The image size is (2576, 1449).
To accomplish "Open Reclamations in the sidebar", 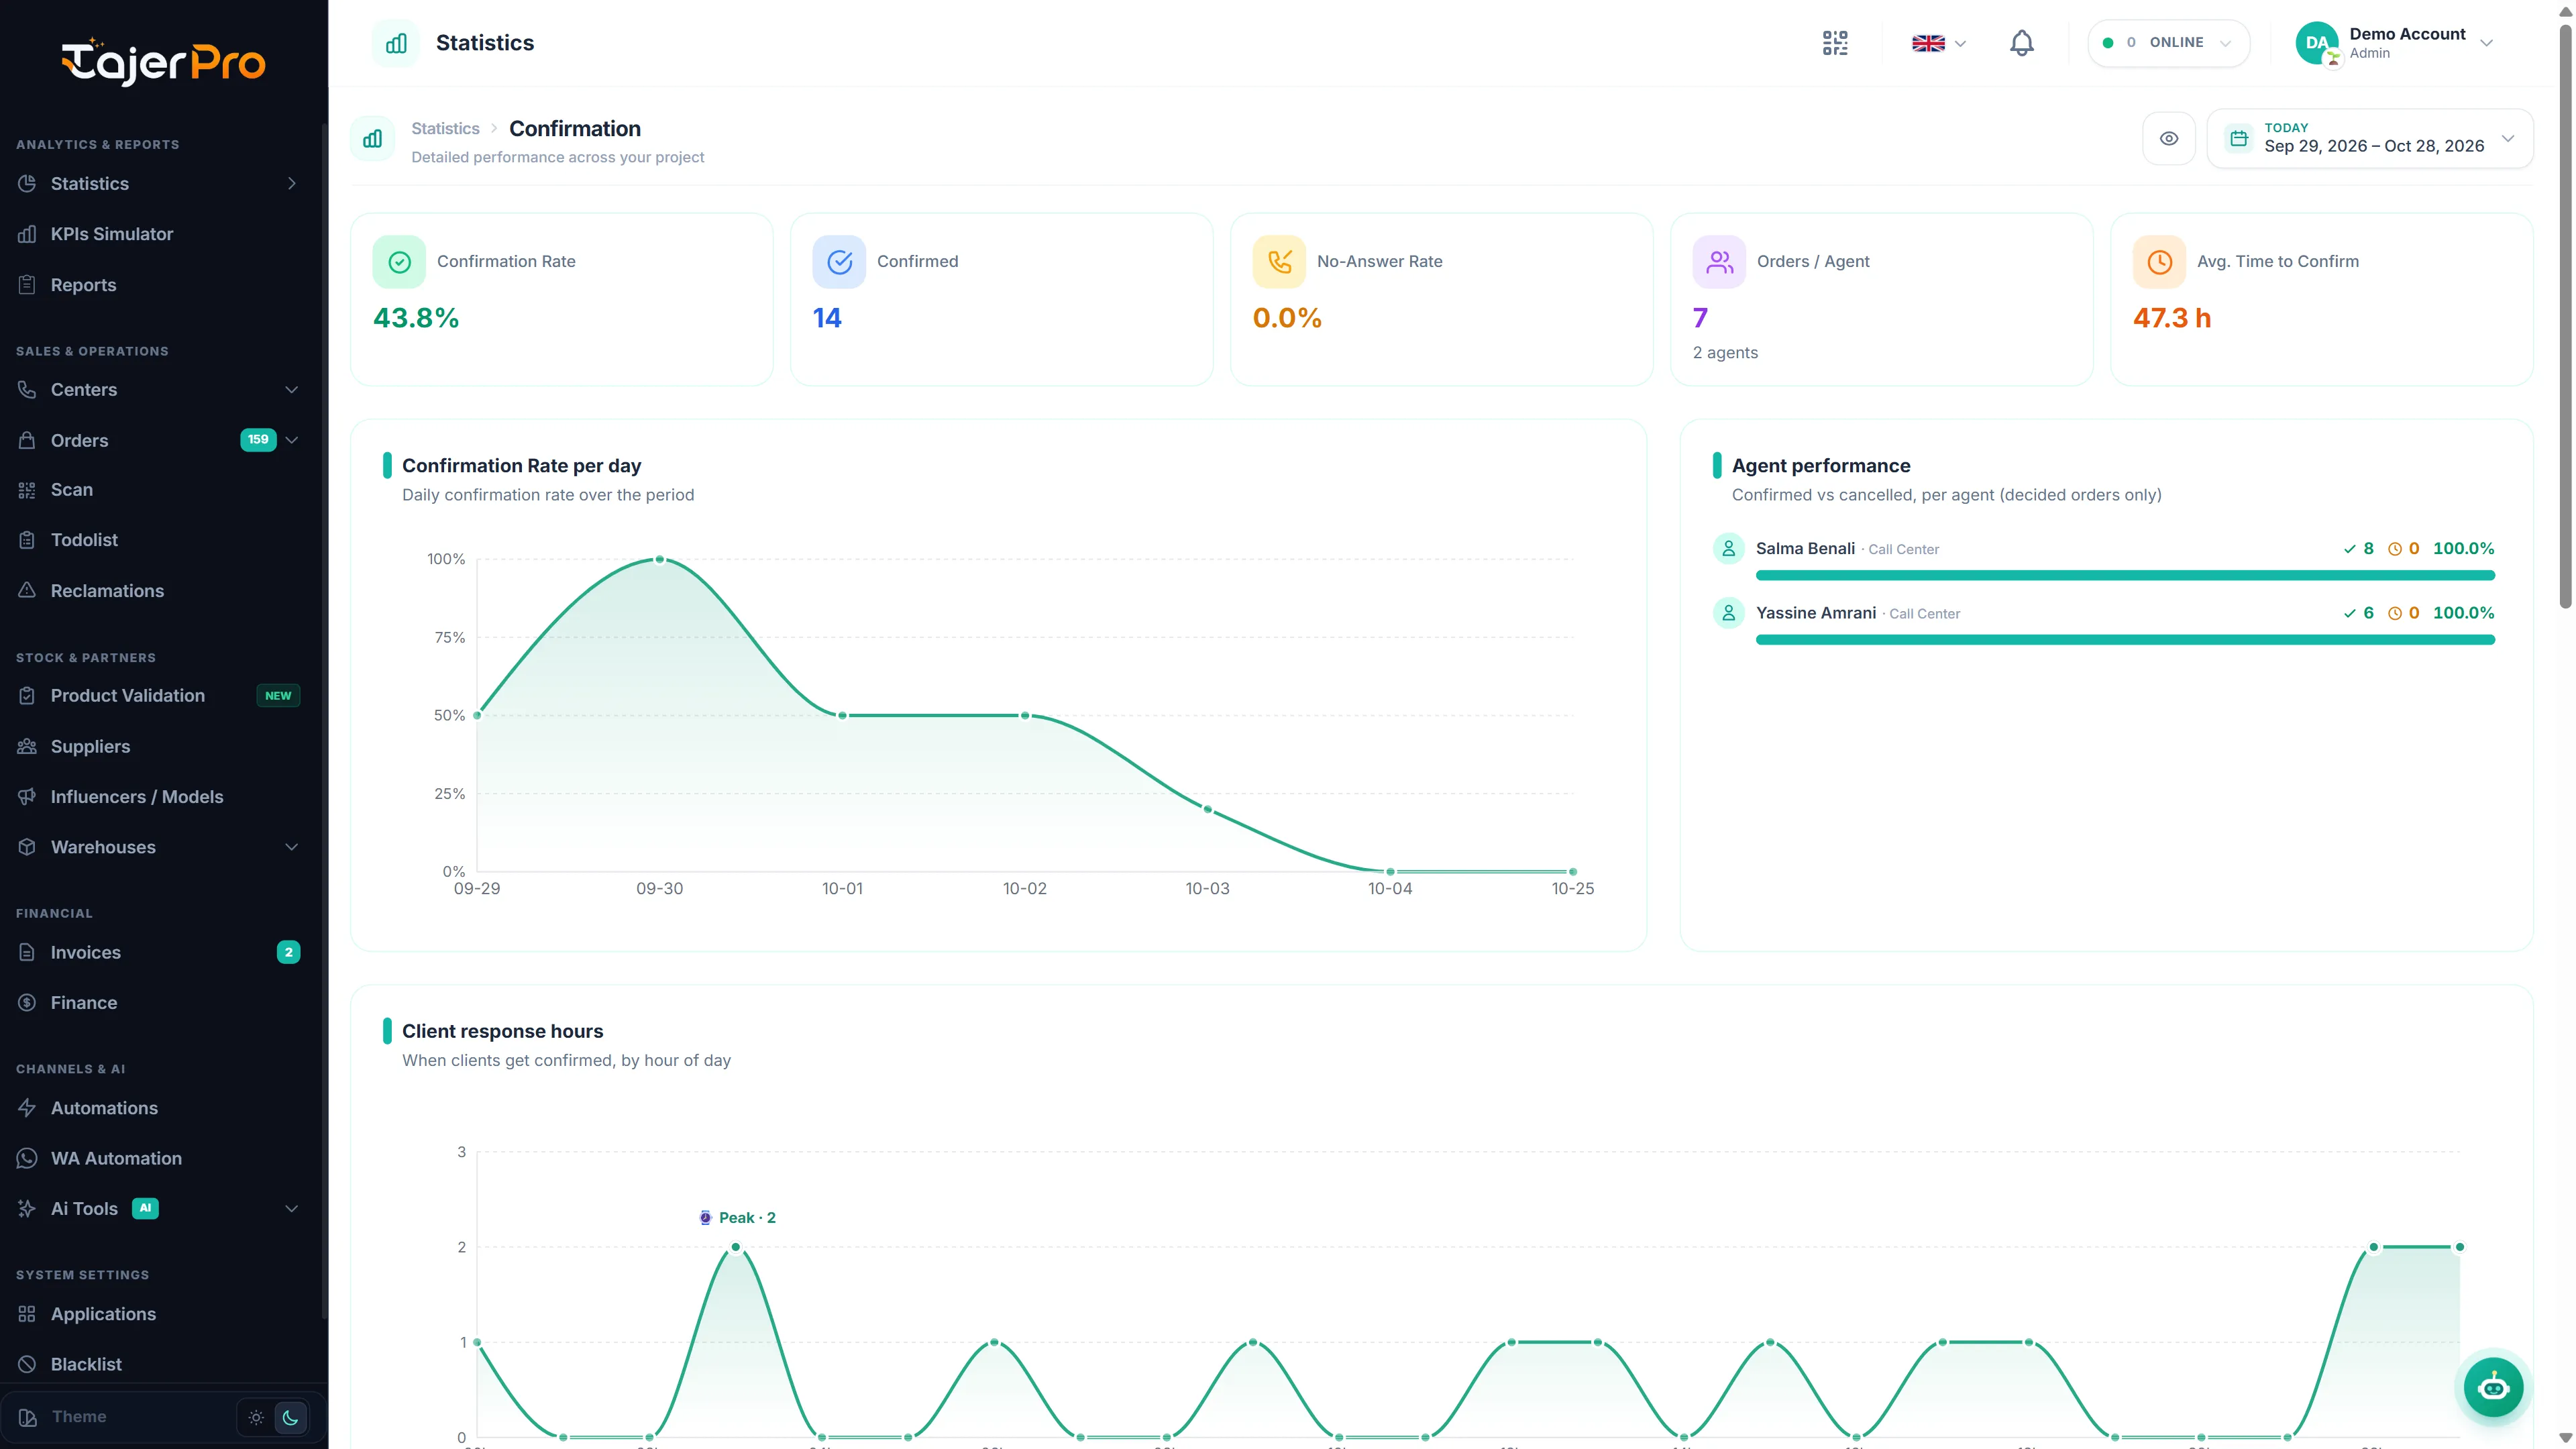I will click(x=158, y=591).
